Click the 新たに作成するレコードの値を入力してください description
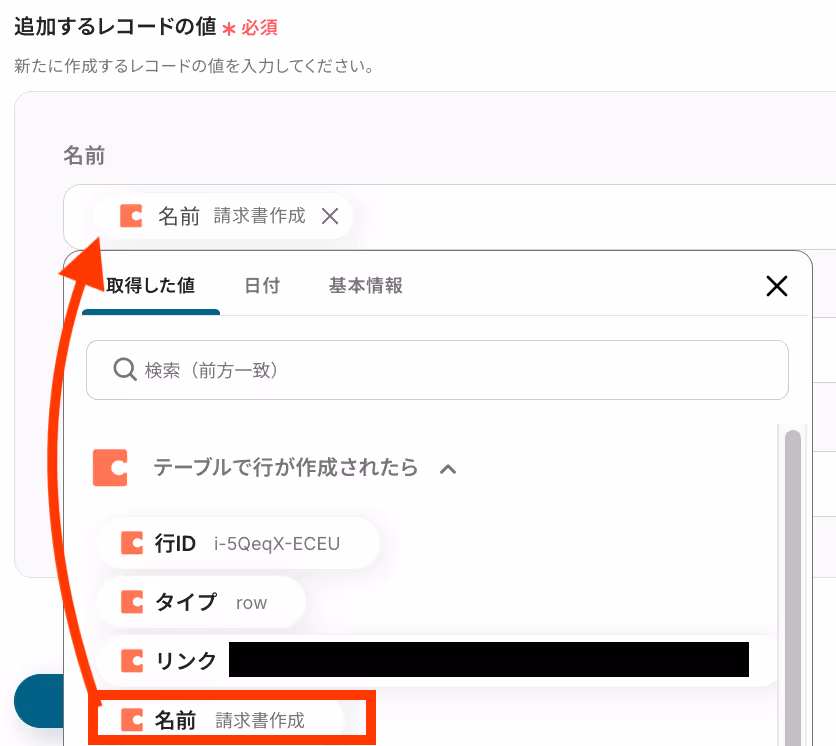This screenshot has width=836, height=746. pos(194,66)
